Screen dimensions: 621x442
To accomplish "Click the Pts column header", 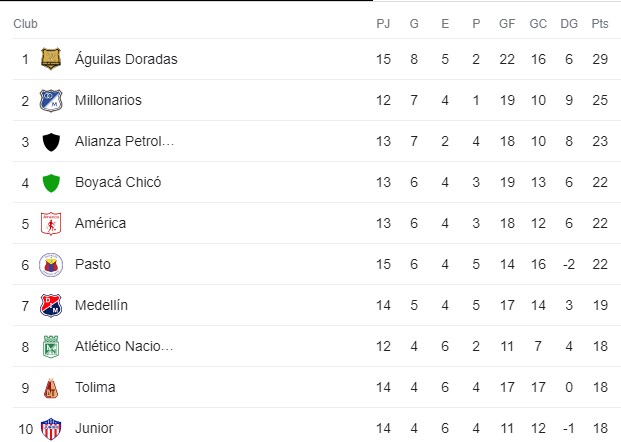I will 600,24.
